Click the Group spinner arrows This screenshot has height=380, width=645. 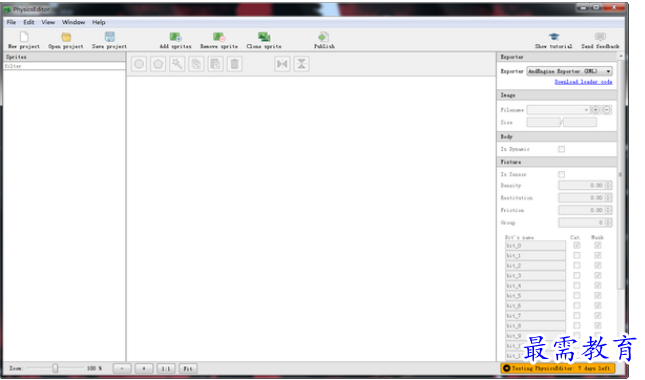608,222
